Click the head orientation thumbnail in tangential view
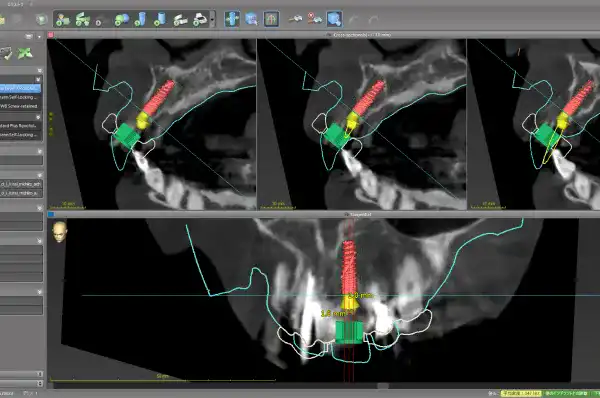 pos(60,232)
